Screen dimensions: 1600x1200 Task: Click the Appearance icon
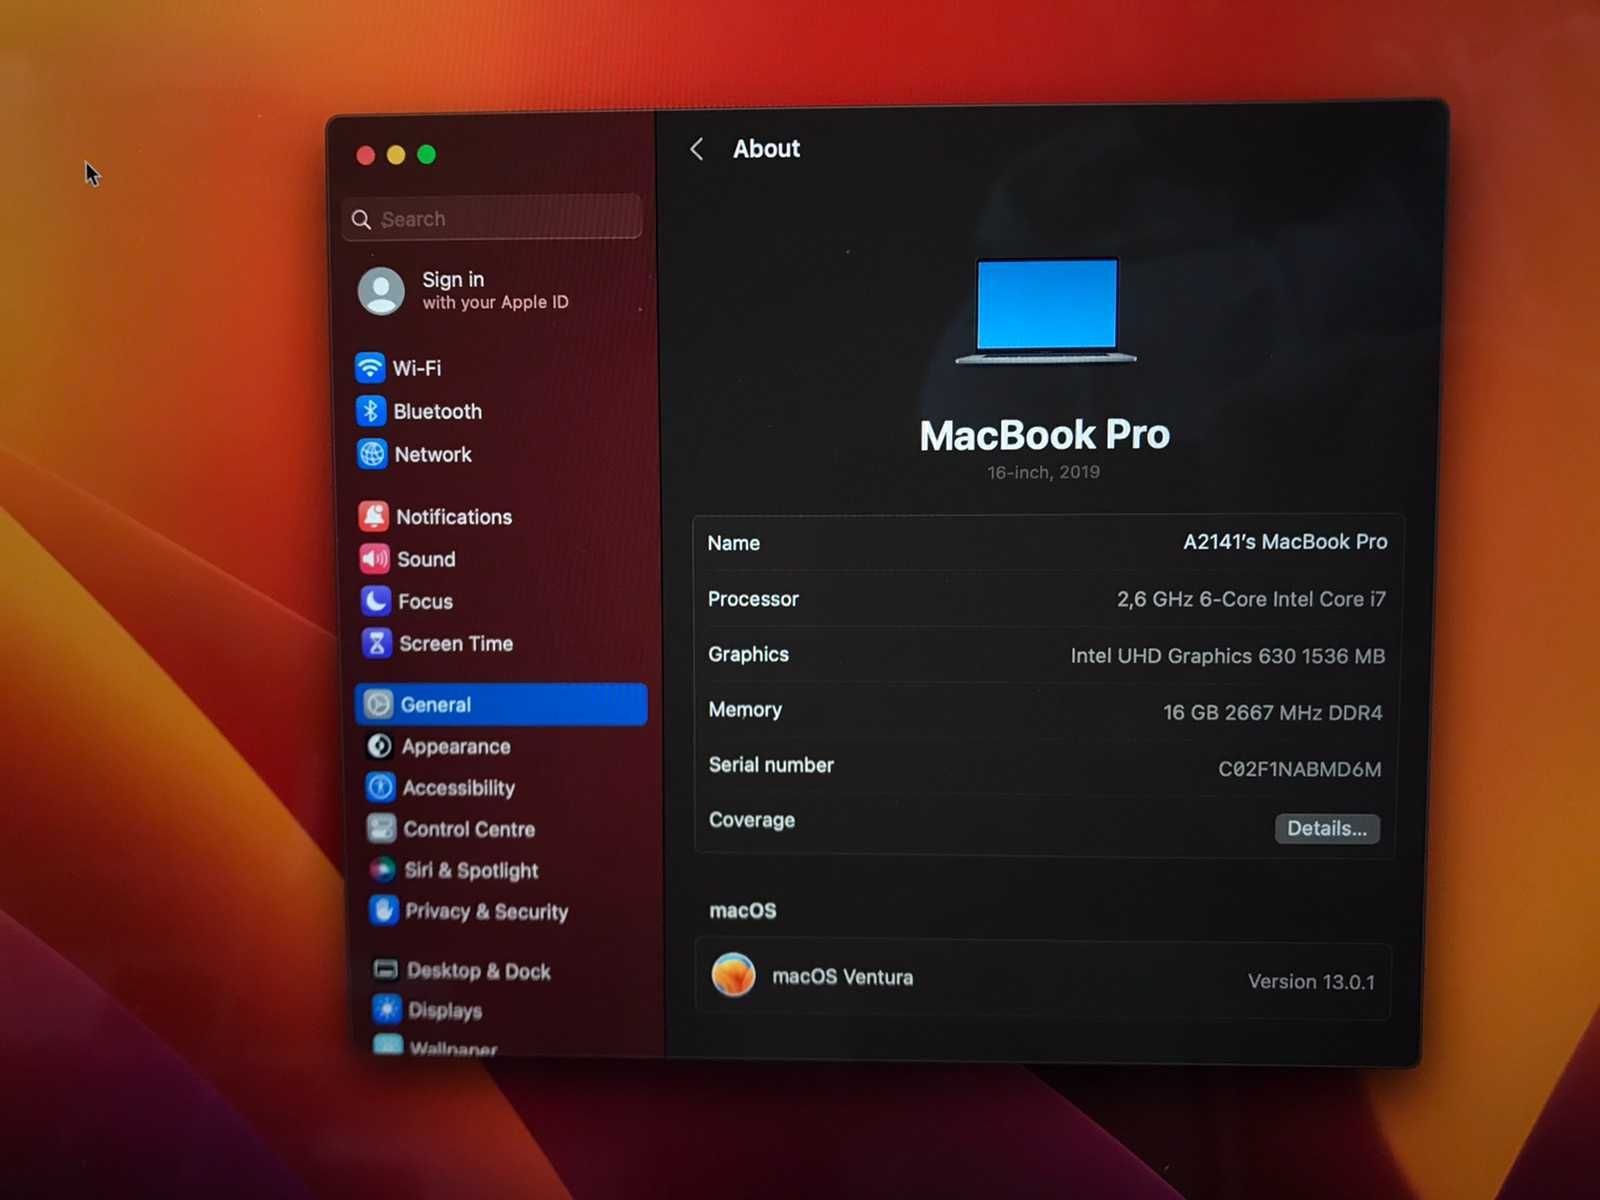[x=380, y=746]
